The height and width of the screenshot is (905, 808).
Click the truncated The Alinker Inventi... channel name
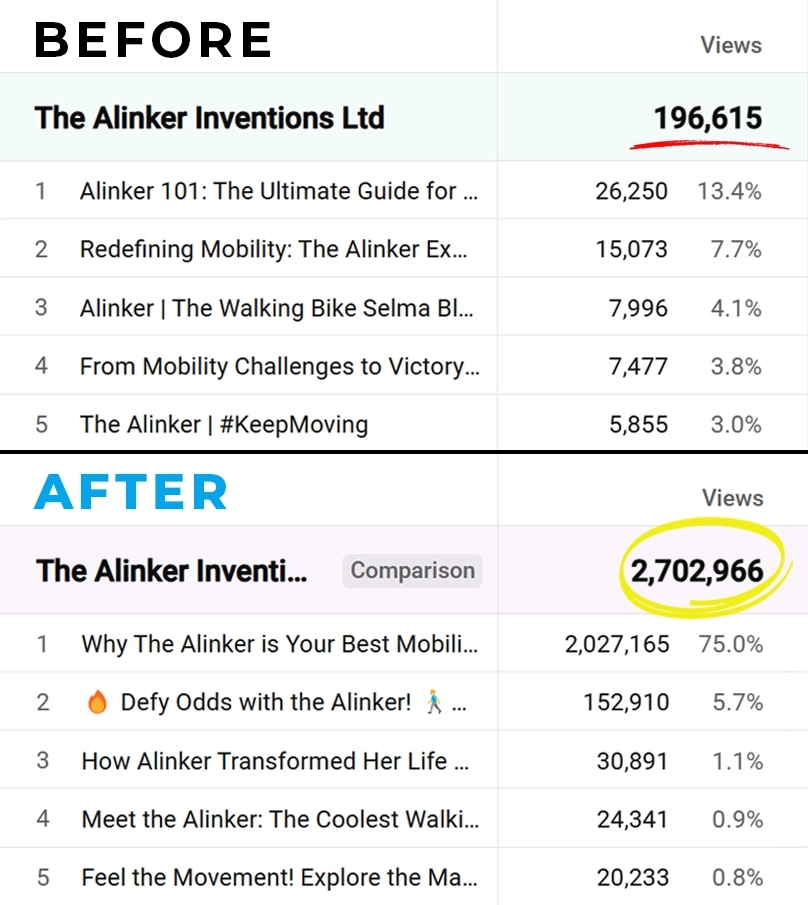pos(171,571)
